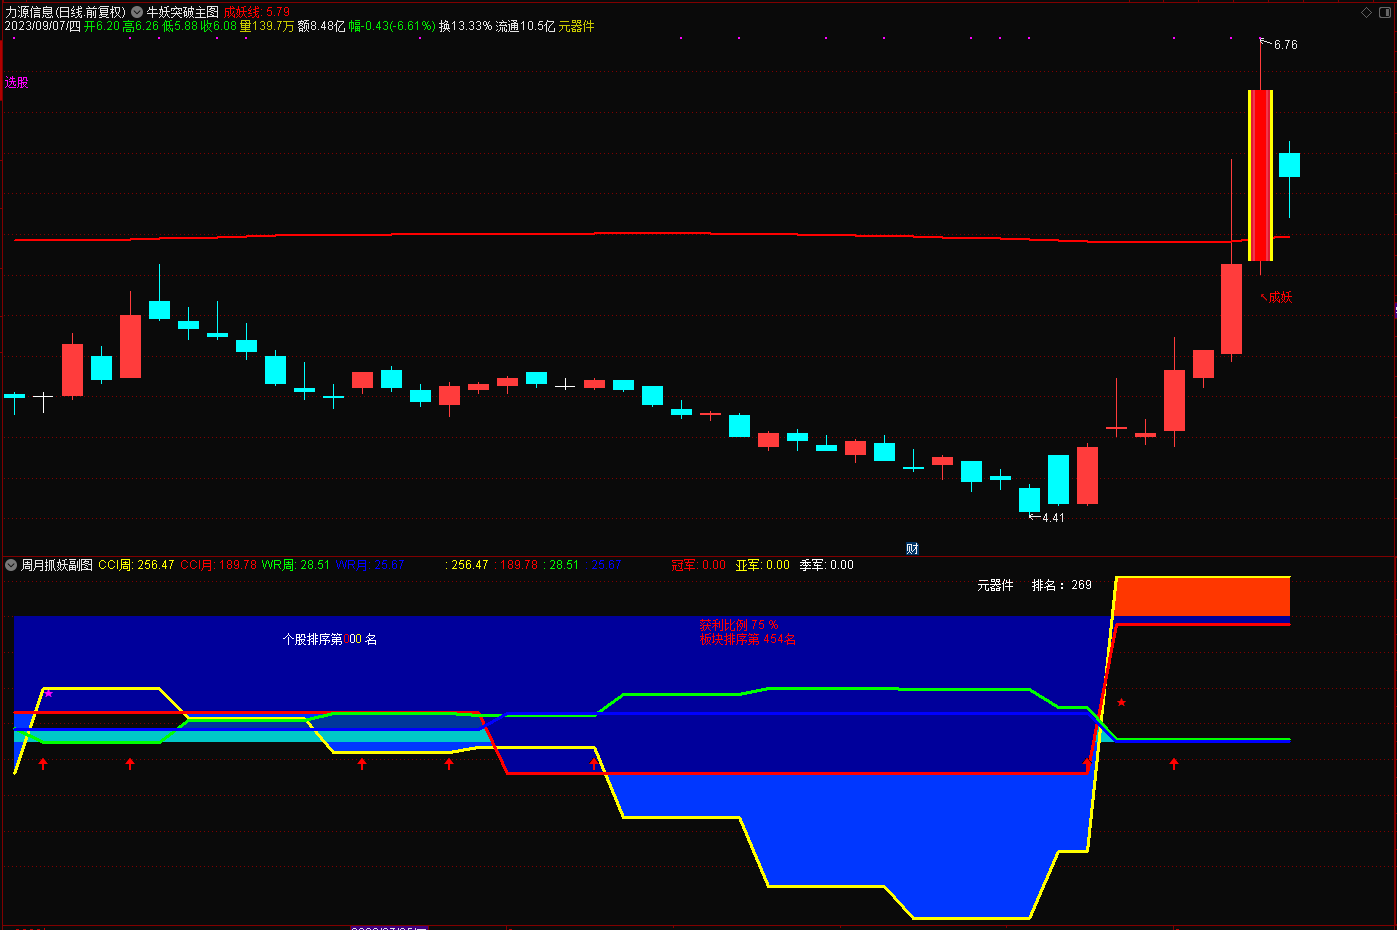Screen dimensions: 1397x930
Task: Click the 幅-0.43(-6.61%) change readout
Action: coord(392,26)
